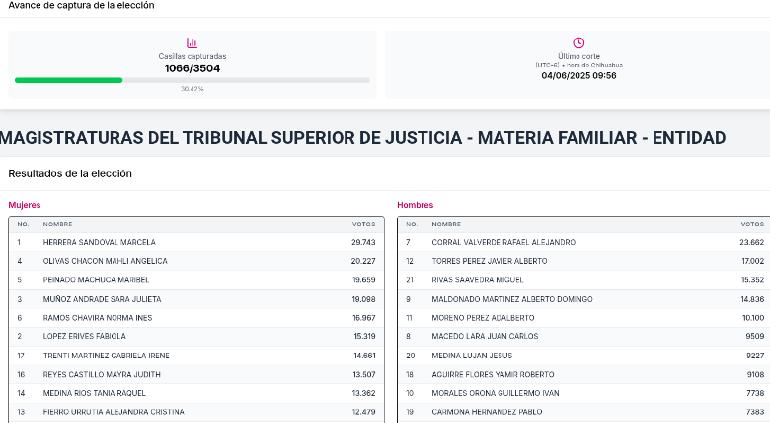Select the timestamp 04/06/2025 09:56
The width and height of the screenshot is (770, 423).
578,75
